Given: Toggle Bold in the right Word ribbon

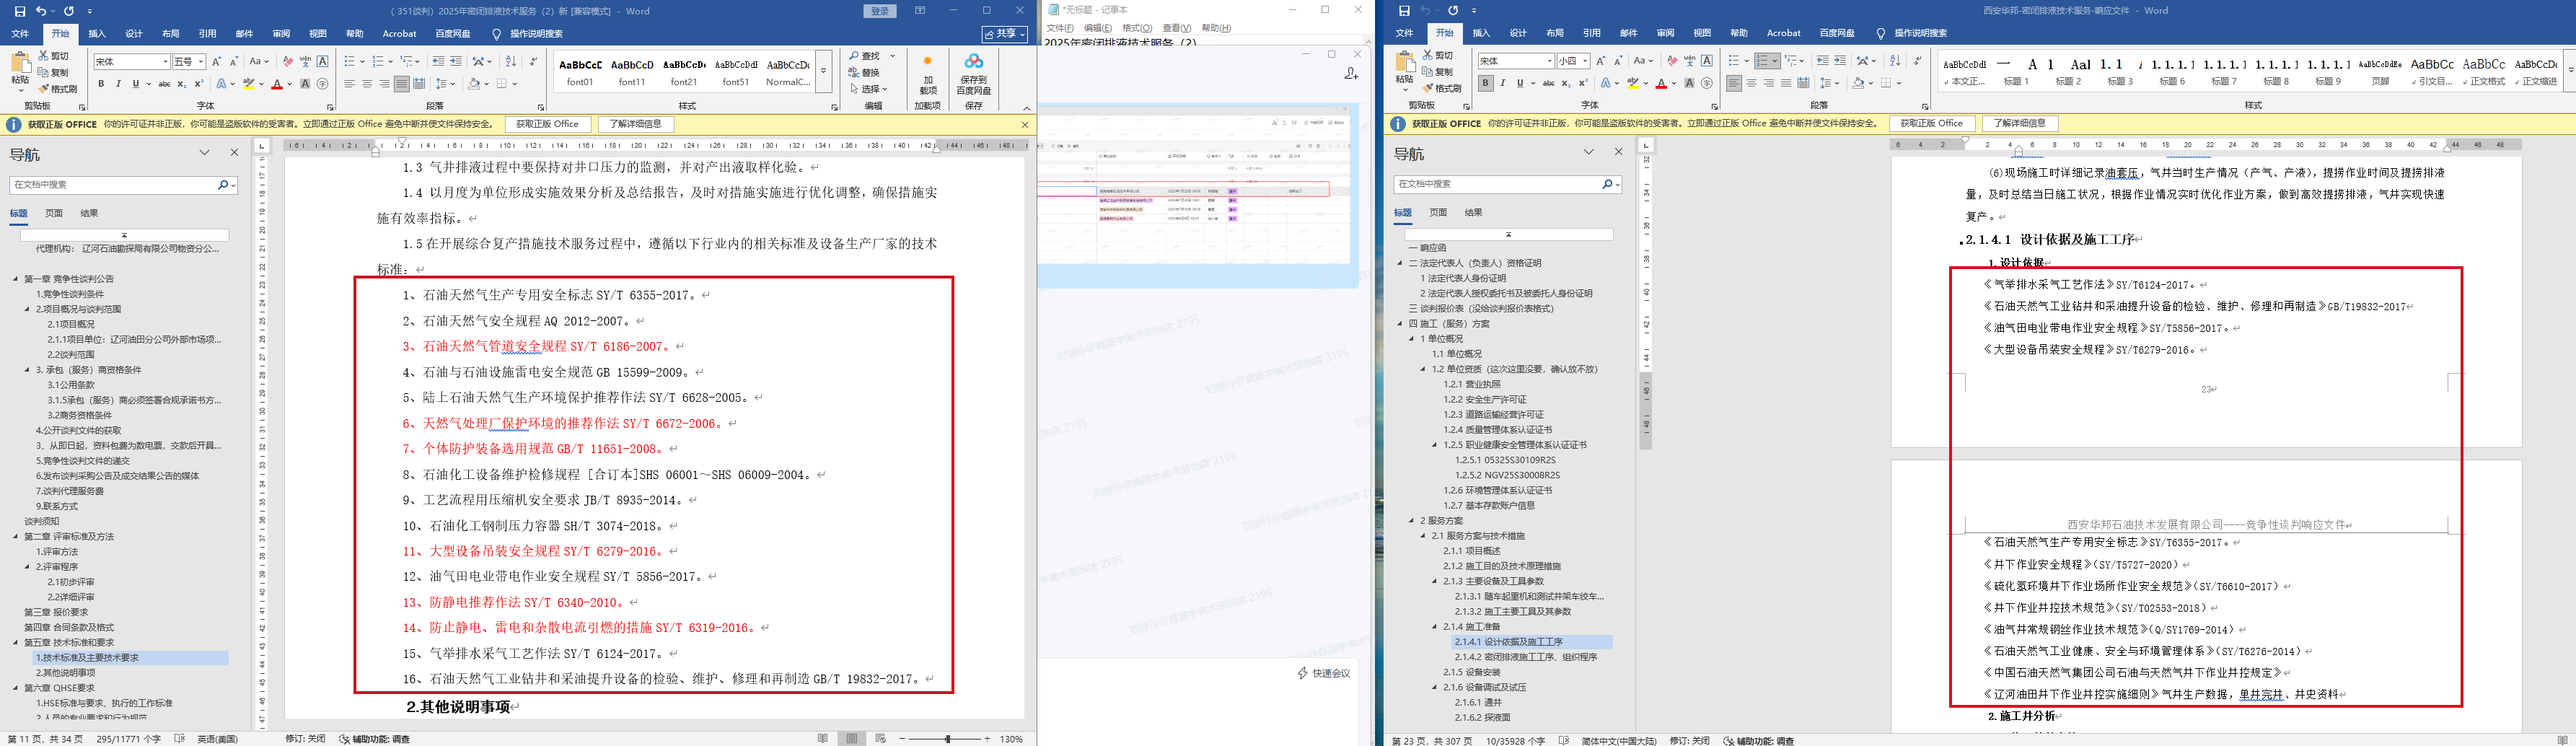Looking at the screenshot, I should [x=1486, y=84].
